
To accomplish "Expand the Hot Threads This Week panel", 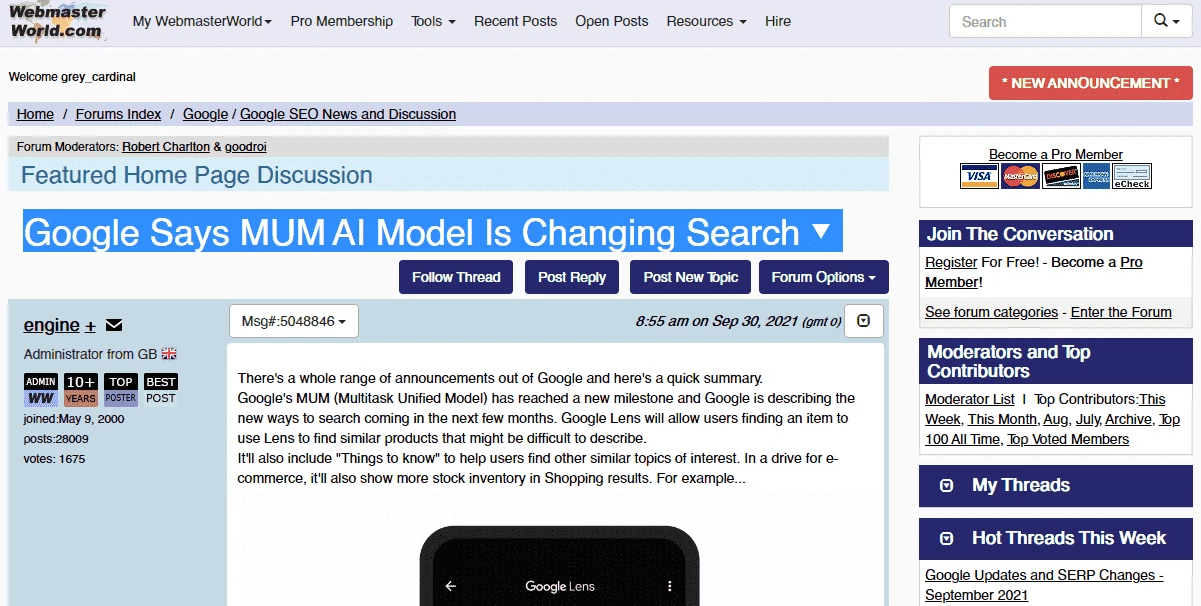I will (946, 539).
